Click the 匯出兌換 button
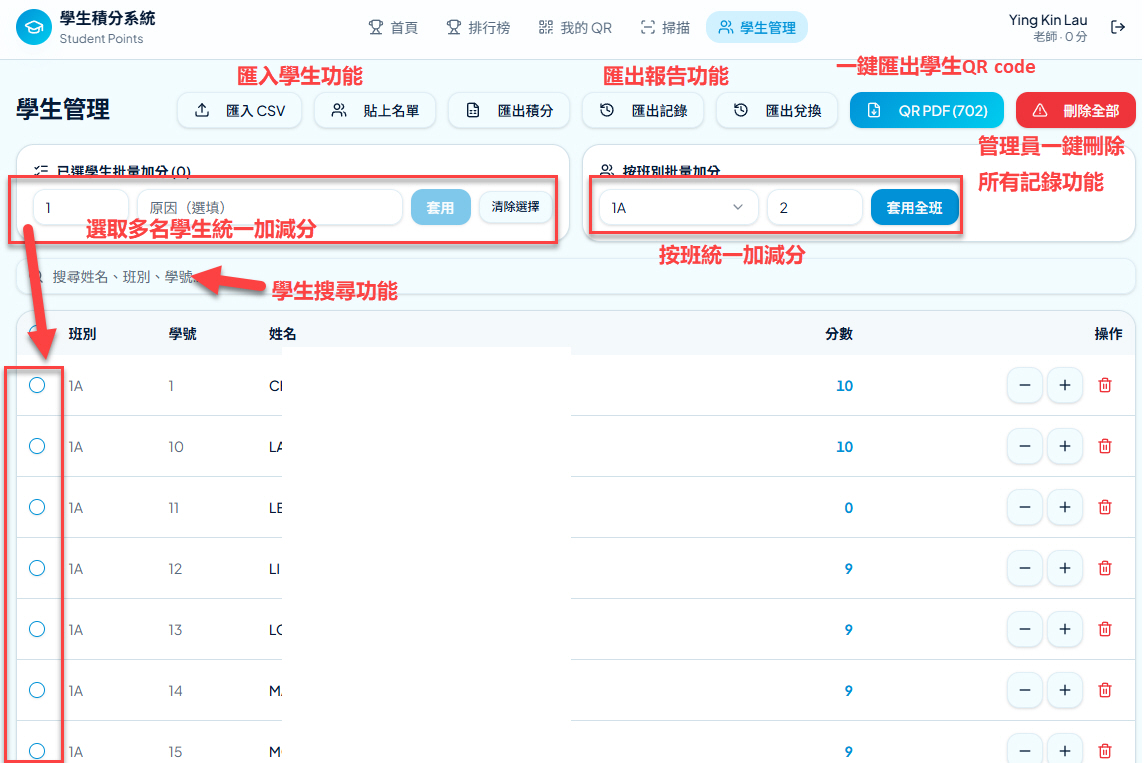This screenshot has width=1144, height=763. (777, 110)
